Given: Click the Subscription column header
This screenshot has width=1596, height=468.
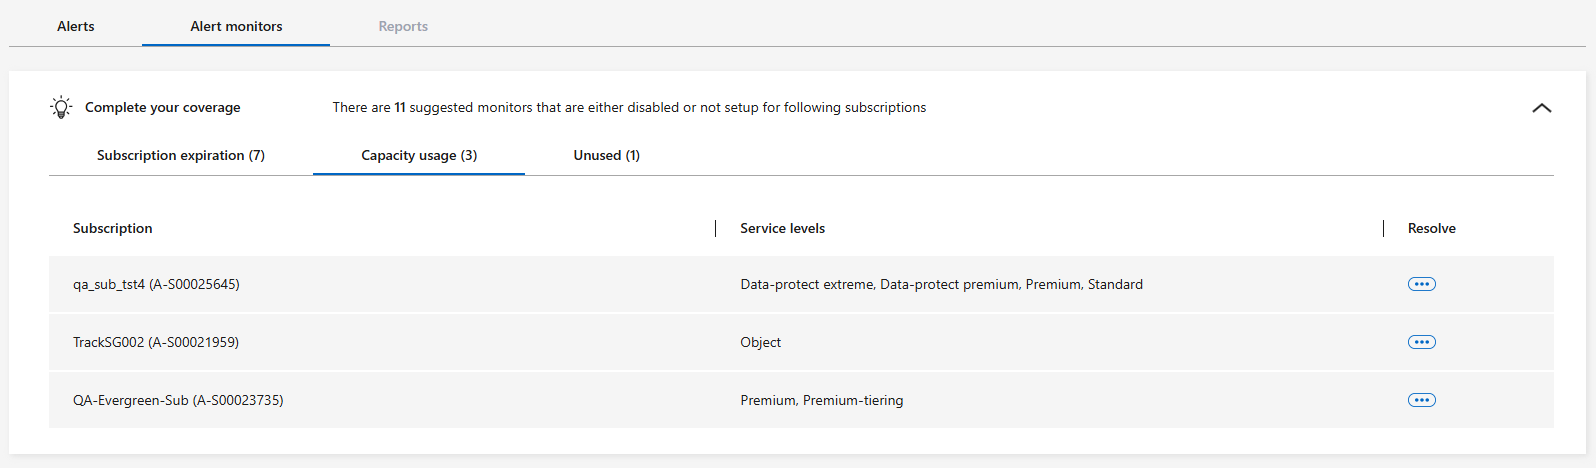Looking at the screenshot, I should tap(113, 228).
